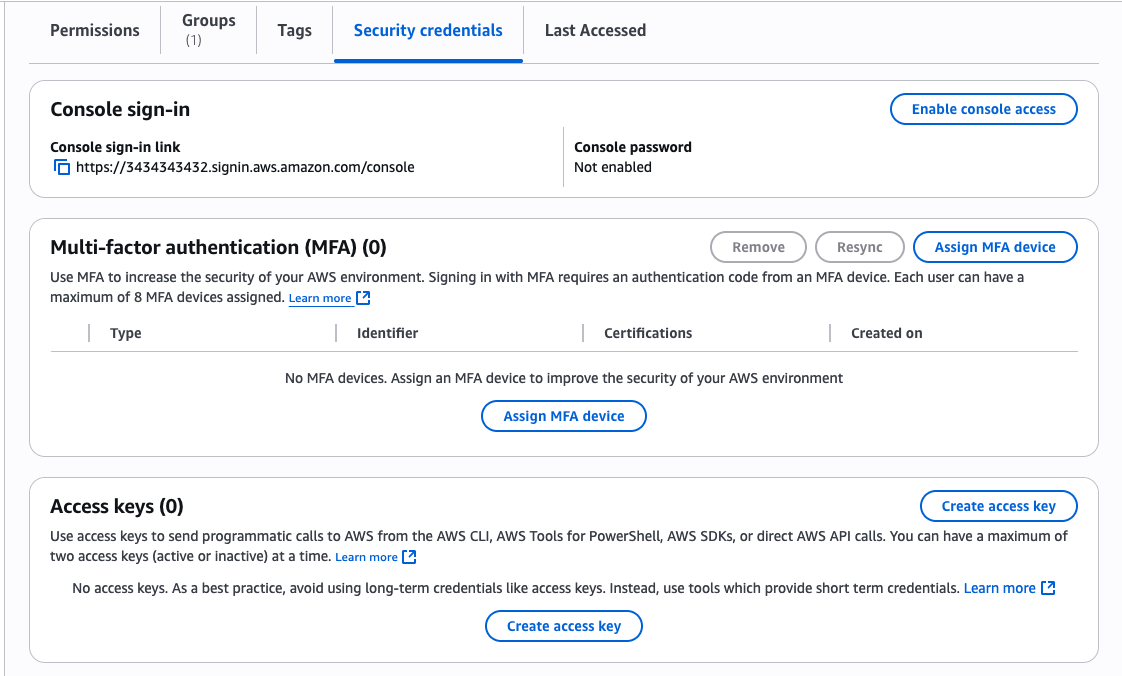Copy the console sign-in link
The image size is (1122, 676).
coord(62,168)
